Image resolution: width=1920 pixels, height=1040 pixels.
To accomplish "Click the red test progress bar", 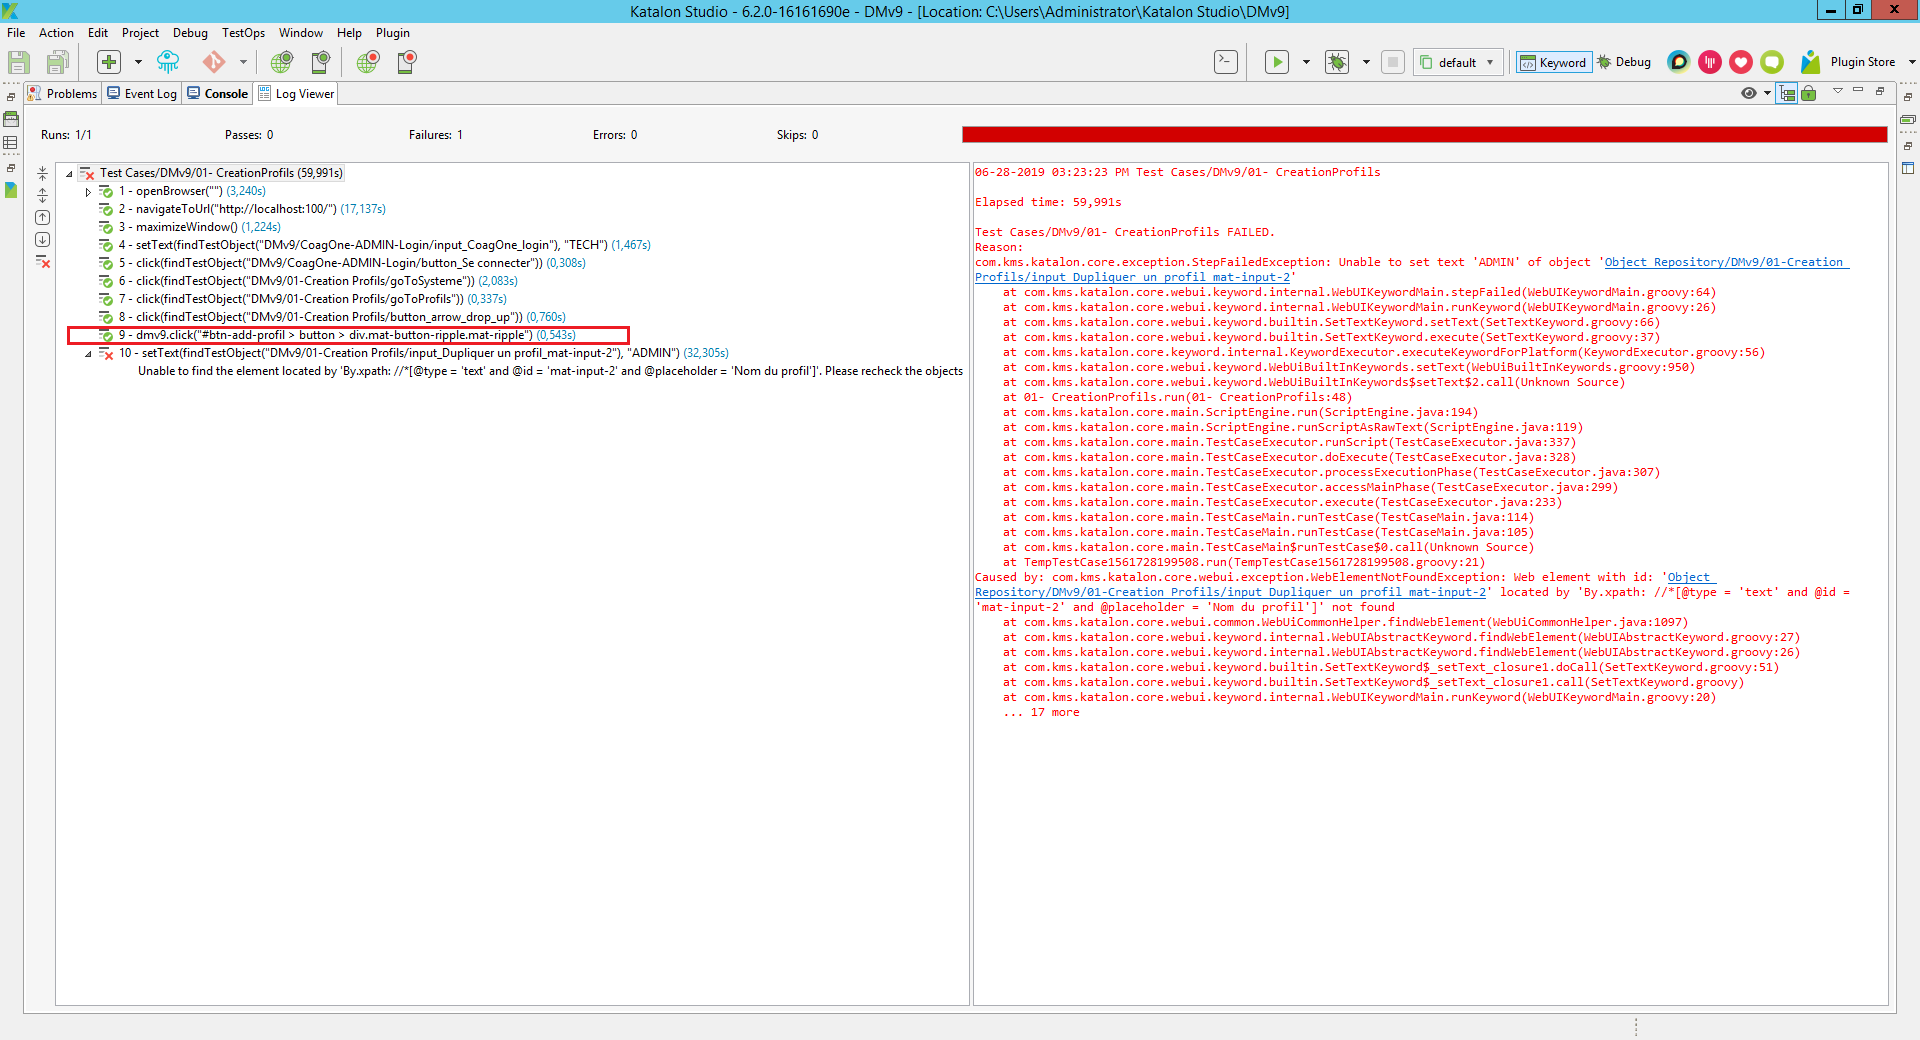I will point(1424,135).
